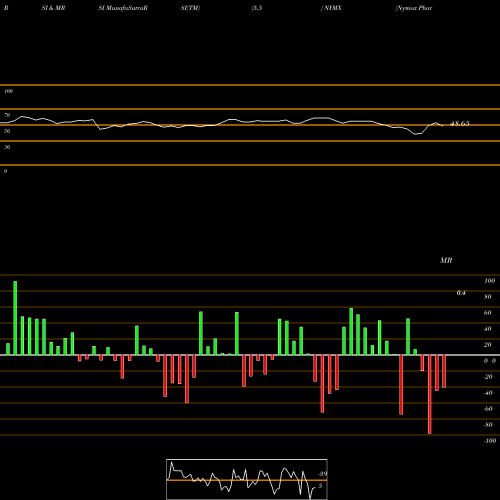Viewport: 500px width, 500px height.
Task: Click the 'MR' panel title
Action: pyautogui.click(x=446, y=260)
